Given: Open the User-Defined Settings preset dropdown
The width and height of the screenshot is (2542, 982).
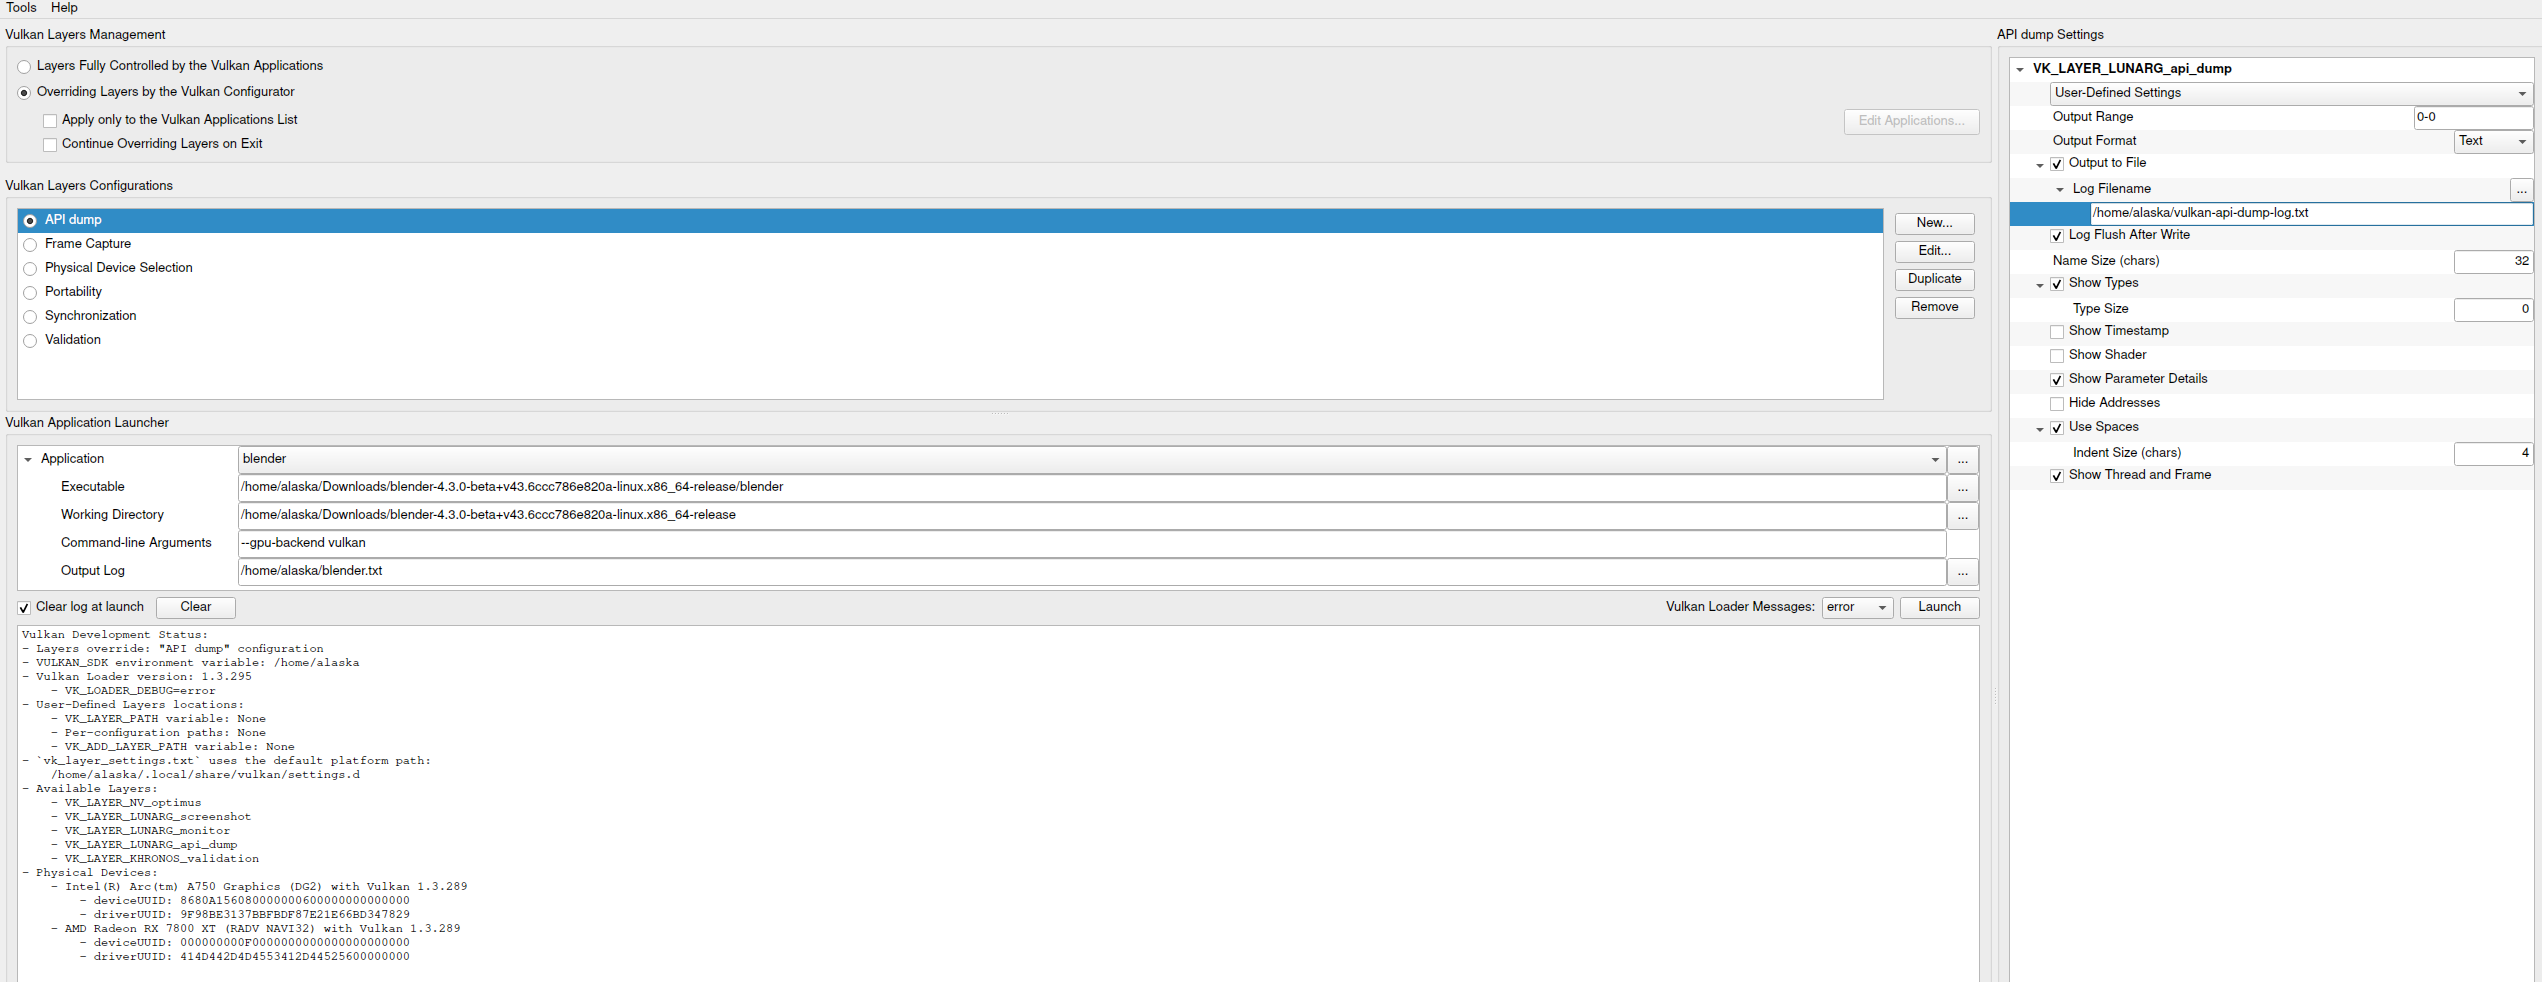Looking at the screenshot, I should click(x=2290, y=93).
